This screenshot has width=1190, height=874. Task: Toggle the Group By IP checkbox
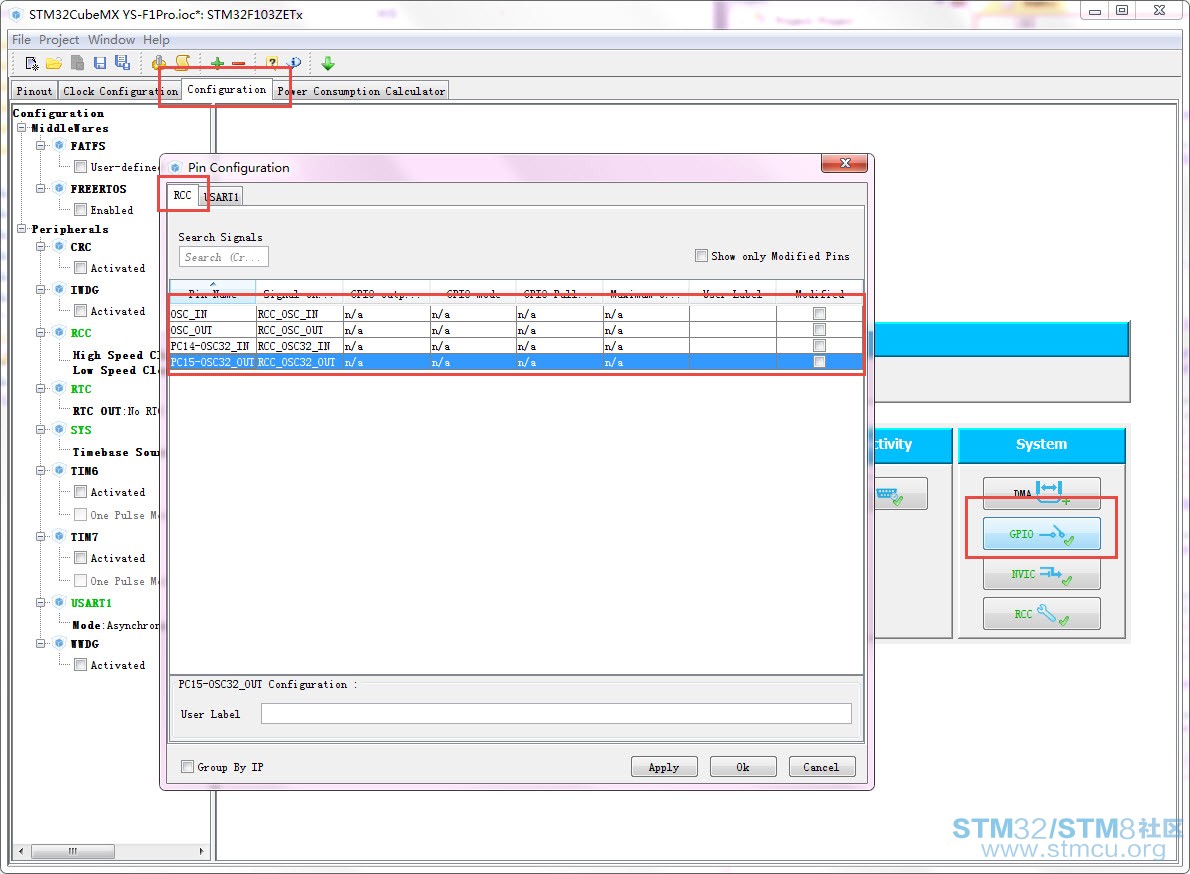tap(187, 767)
